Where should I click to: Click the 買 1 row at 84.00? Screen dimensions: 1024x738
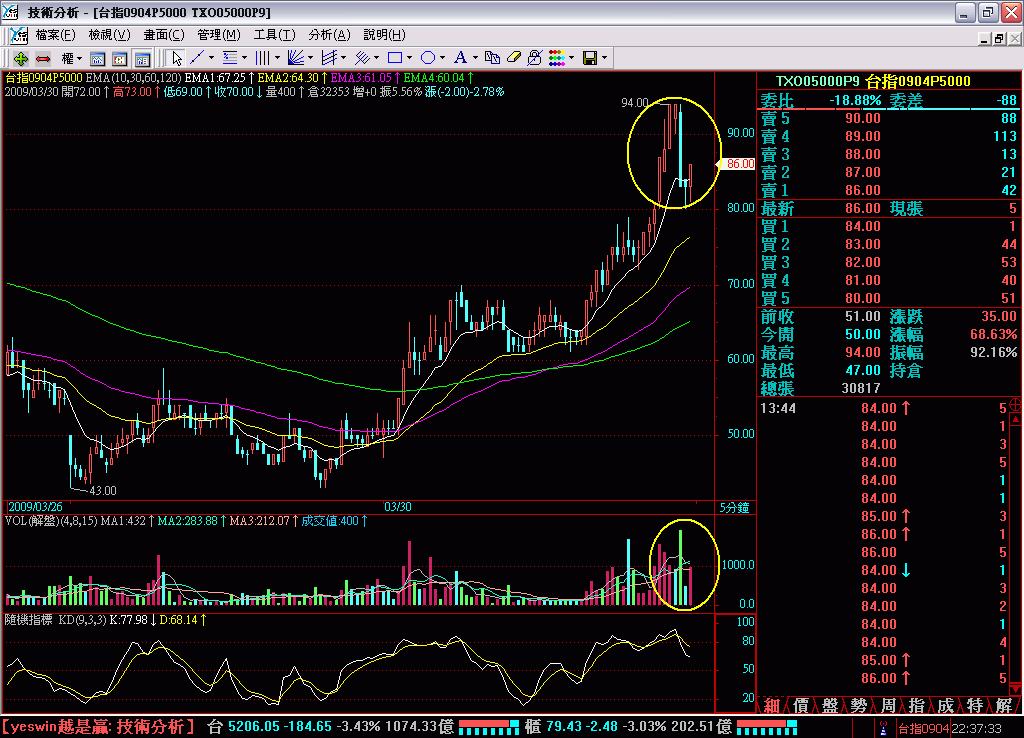(888, 226)
